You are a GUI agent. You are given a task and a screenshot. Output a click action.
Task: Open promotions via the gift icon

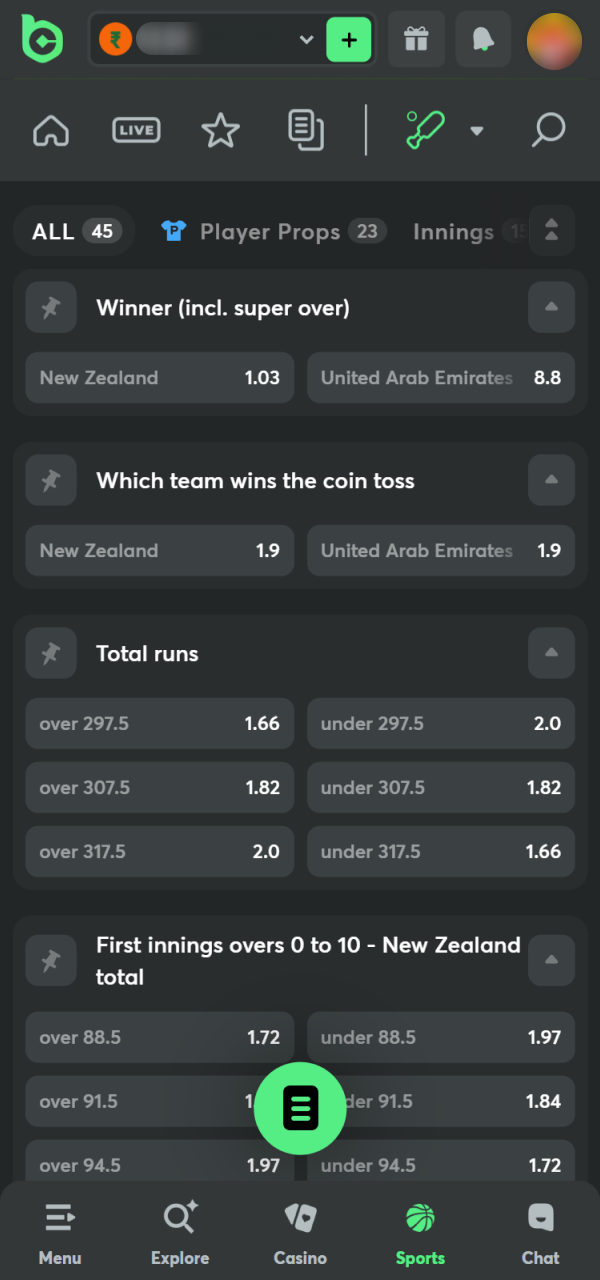pyautogui.click(x=416, y=39)
